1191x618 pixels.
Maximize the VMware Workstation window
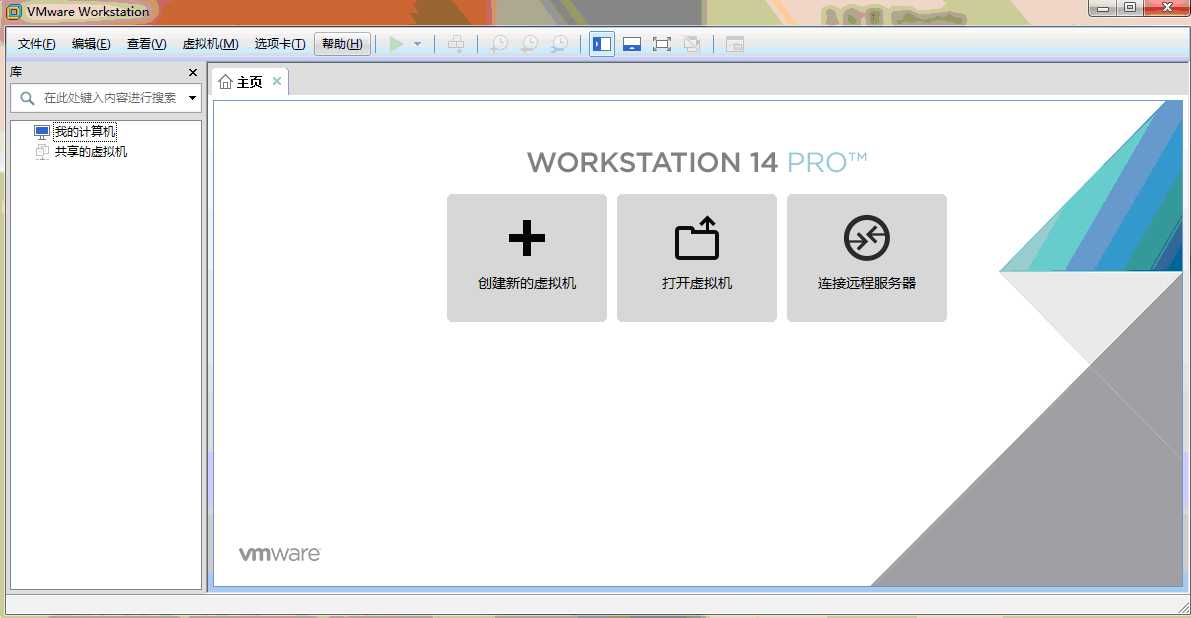[x=1129, y=8]
